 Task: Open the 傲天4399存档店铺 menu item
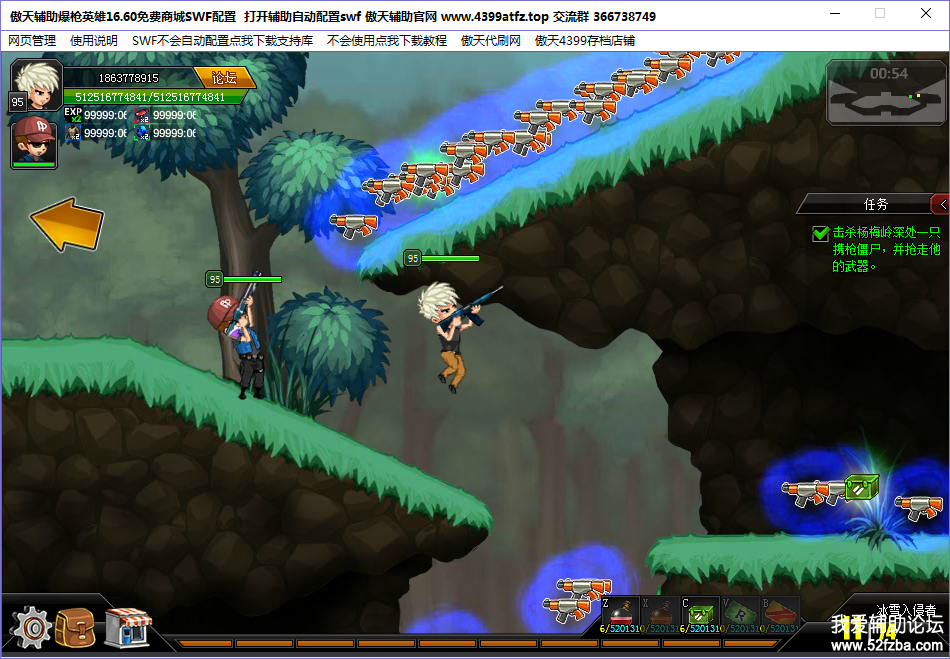(585, 41)
